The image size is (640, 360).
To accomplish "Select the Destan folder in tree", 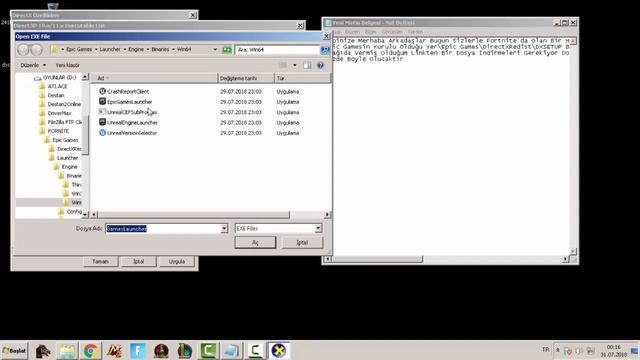I will click(52, 95).
